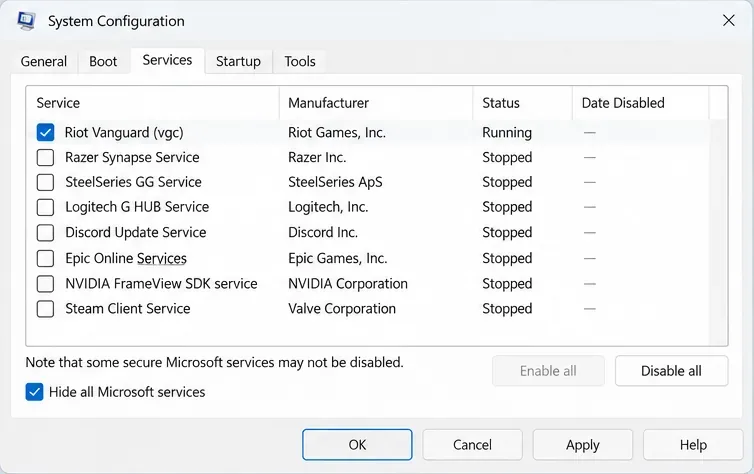The width and height of the screenshot is (754, 474).
Task: Switch to the General tab
Action: (44, 62)
